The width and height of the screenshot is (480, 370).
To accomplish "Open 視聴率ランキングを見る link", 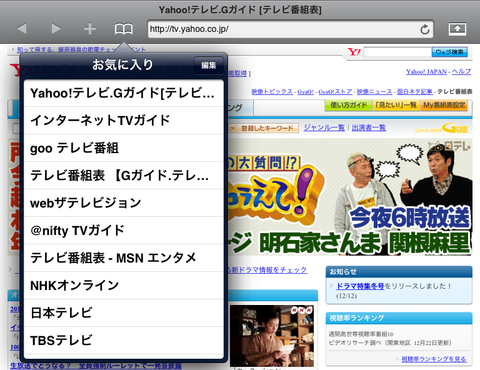I will pyautogui.click(x=434, y=359).
